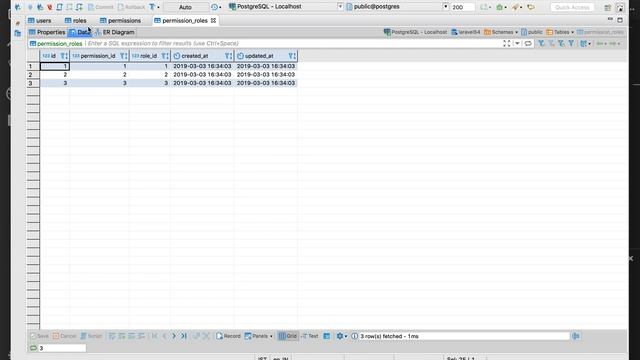Select row 3 header in the grid
This screenshot has height=360, width=640.
point(33,83)
